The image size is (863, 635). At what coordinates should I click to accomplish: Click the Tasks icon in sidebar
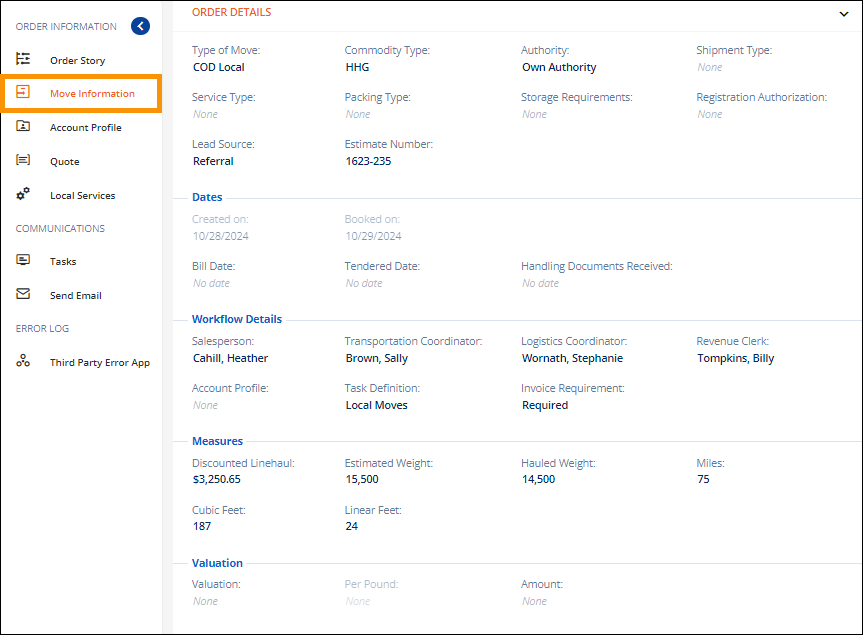tap(23, 261)
